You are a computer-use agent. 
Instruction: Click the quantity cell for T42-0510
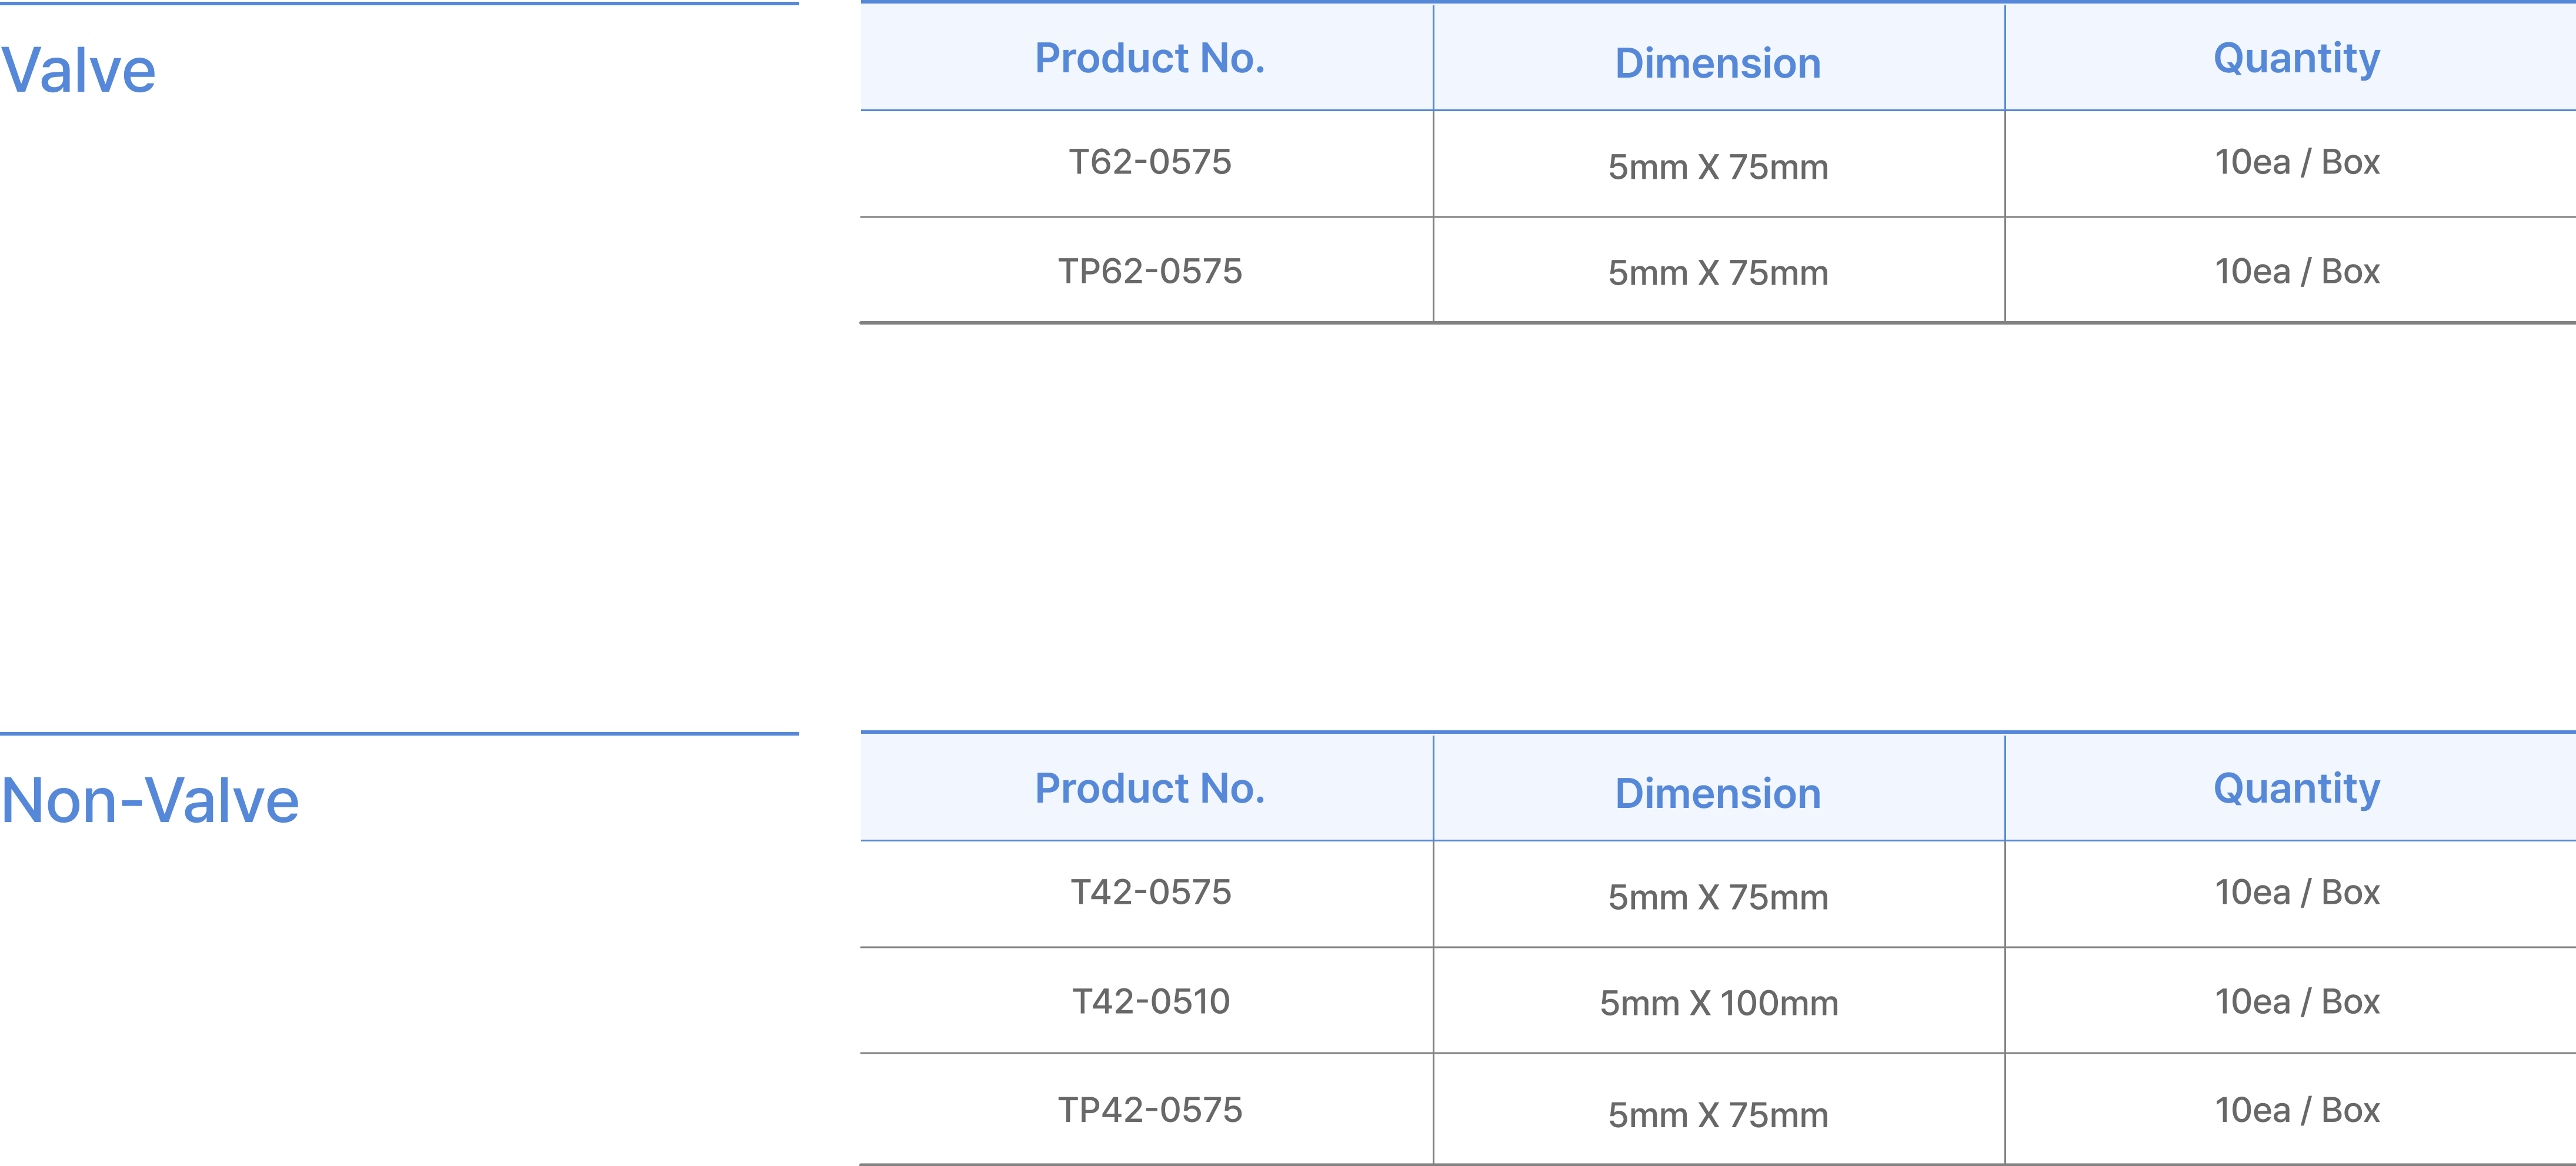pos(2296,1001)
